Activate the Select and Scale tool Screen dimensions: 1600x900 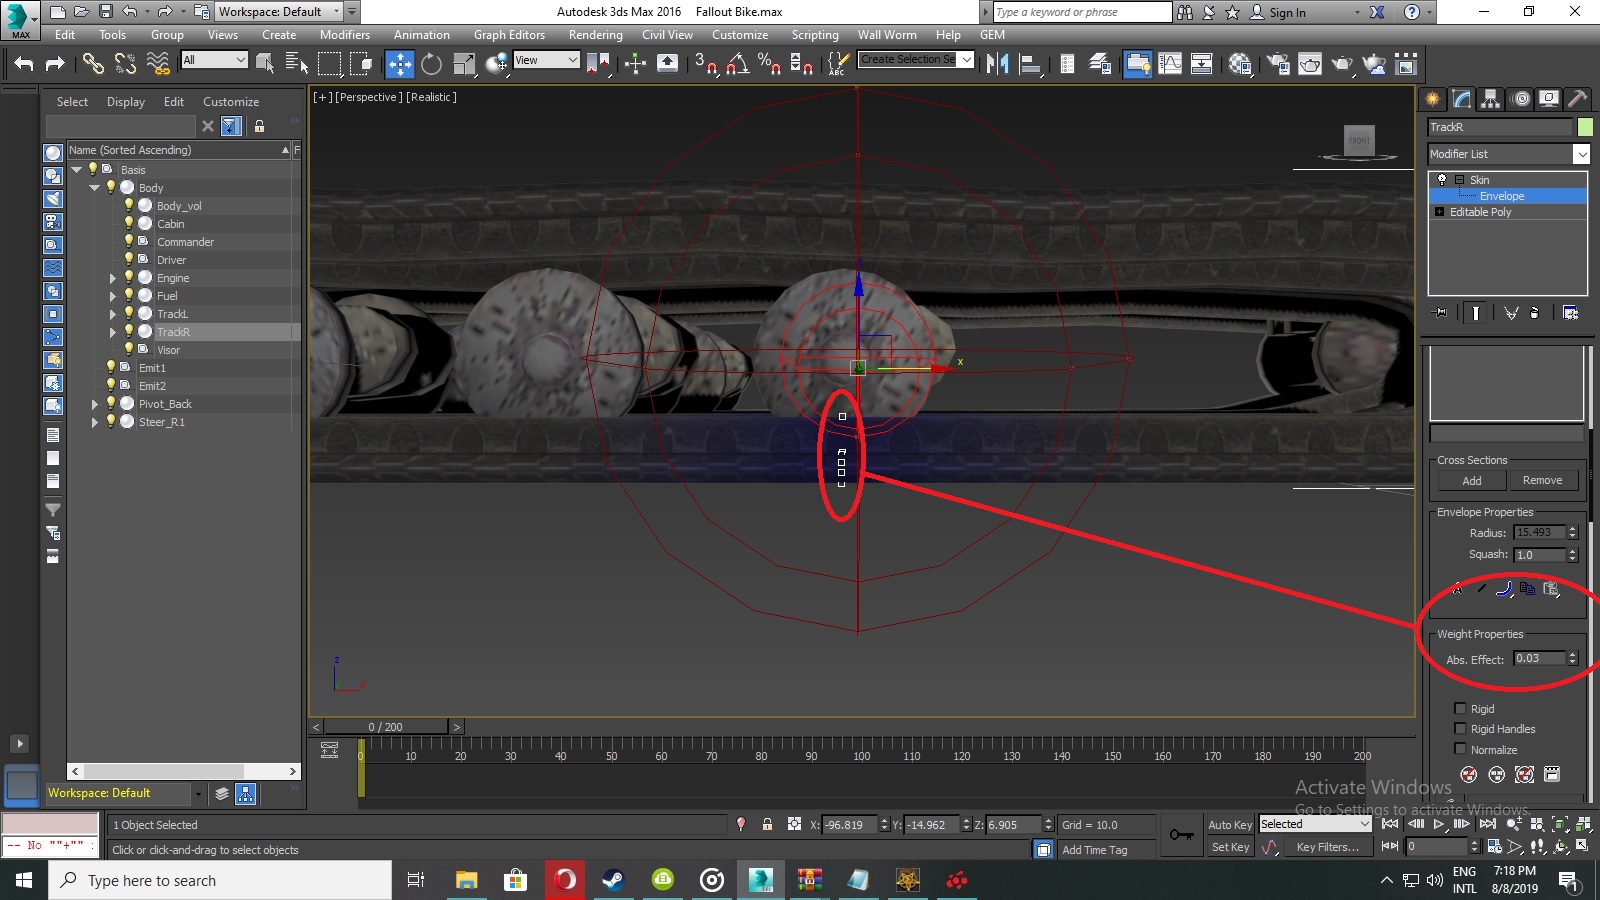(464, 64)
